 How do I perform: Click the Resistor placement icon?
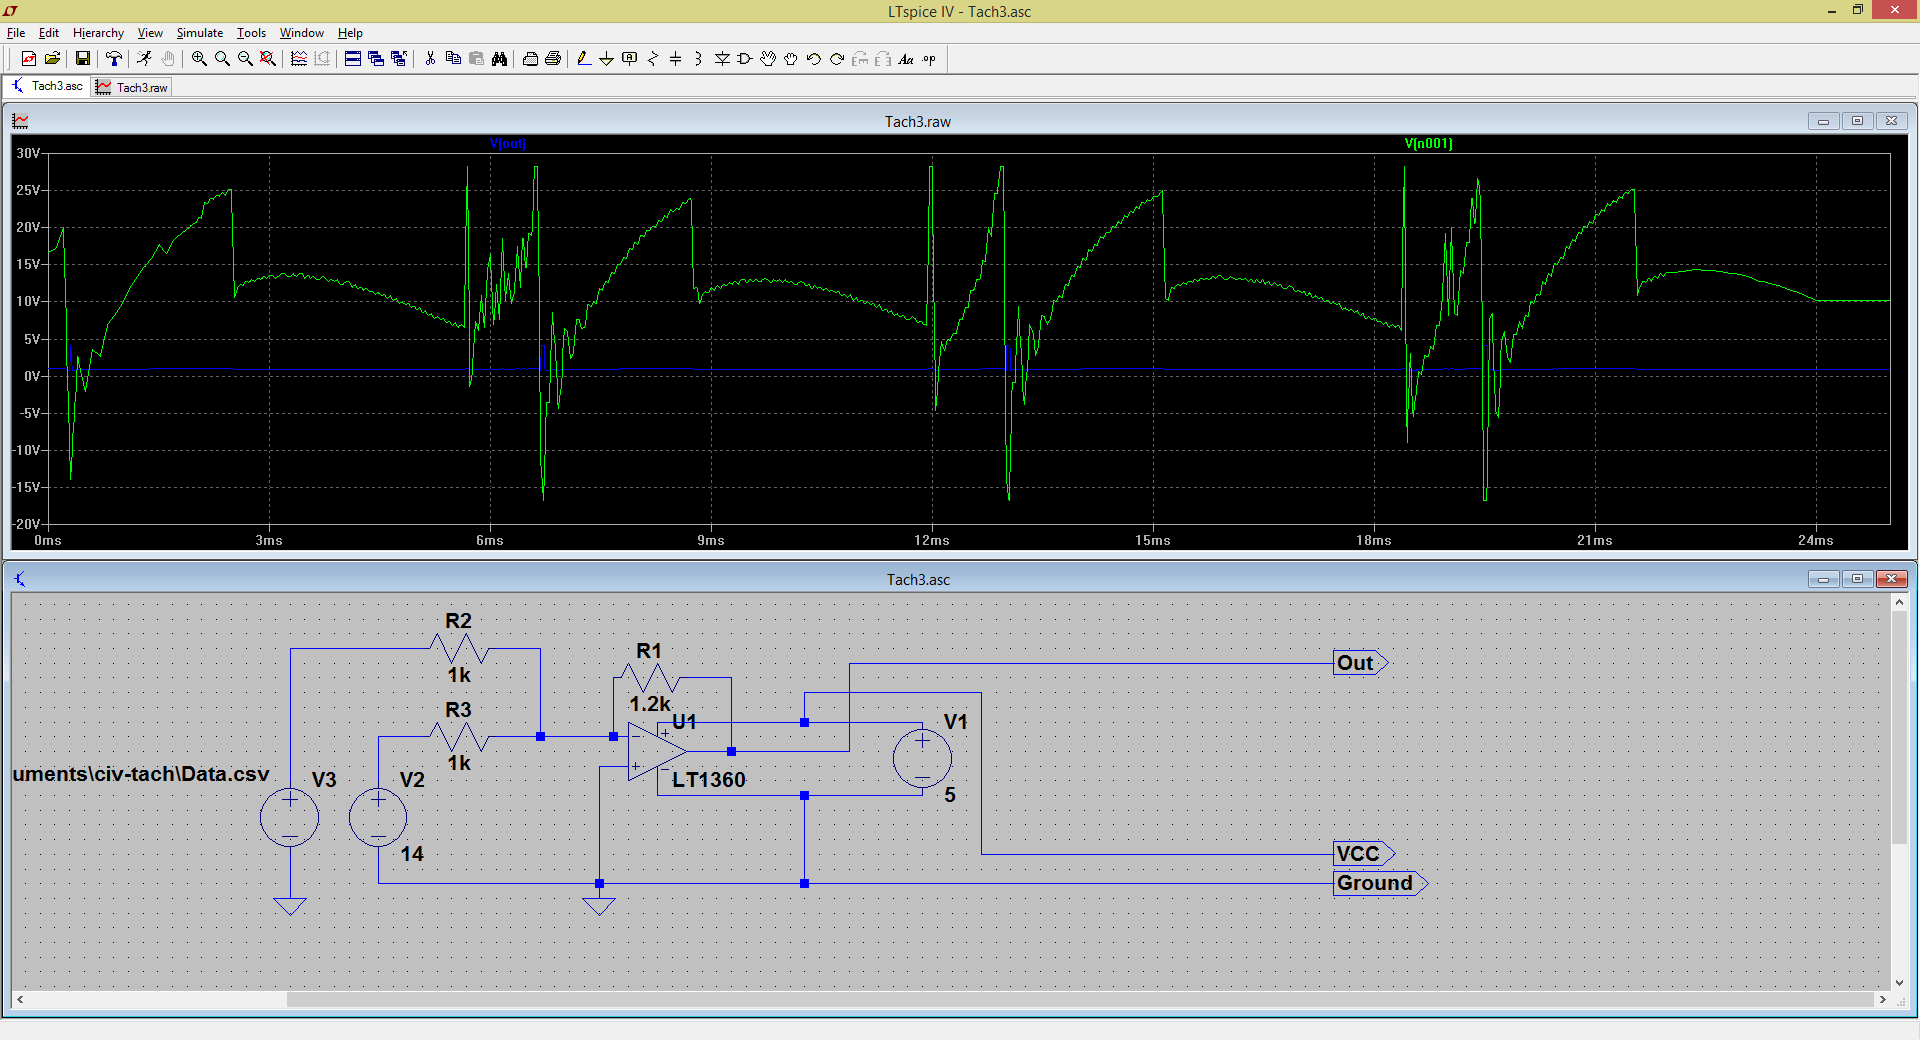[x=653, y=59]
